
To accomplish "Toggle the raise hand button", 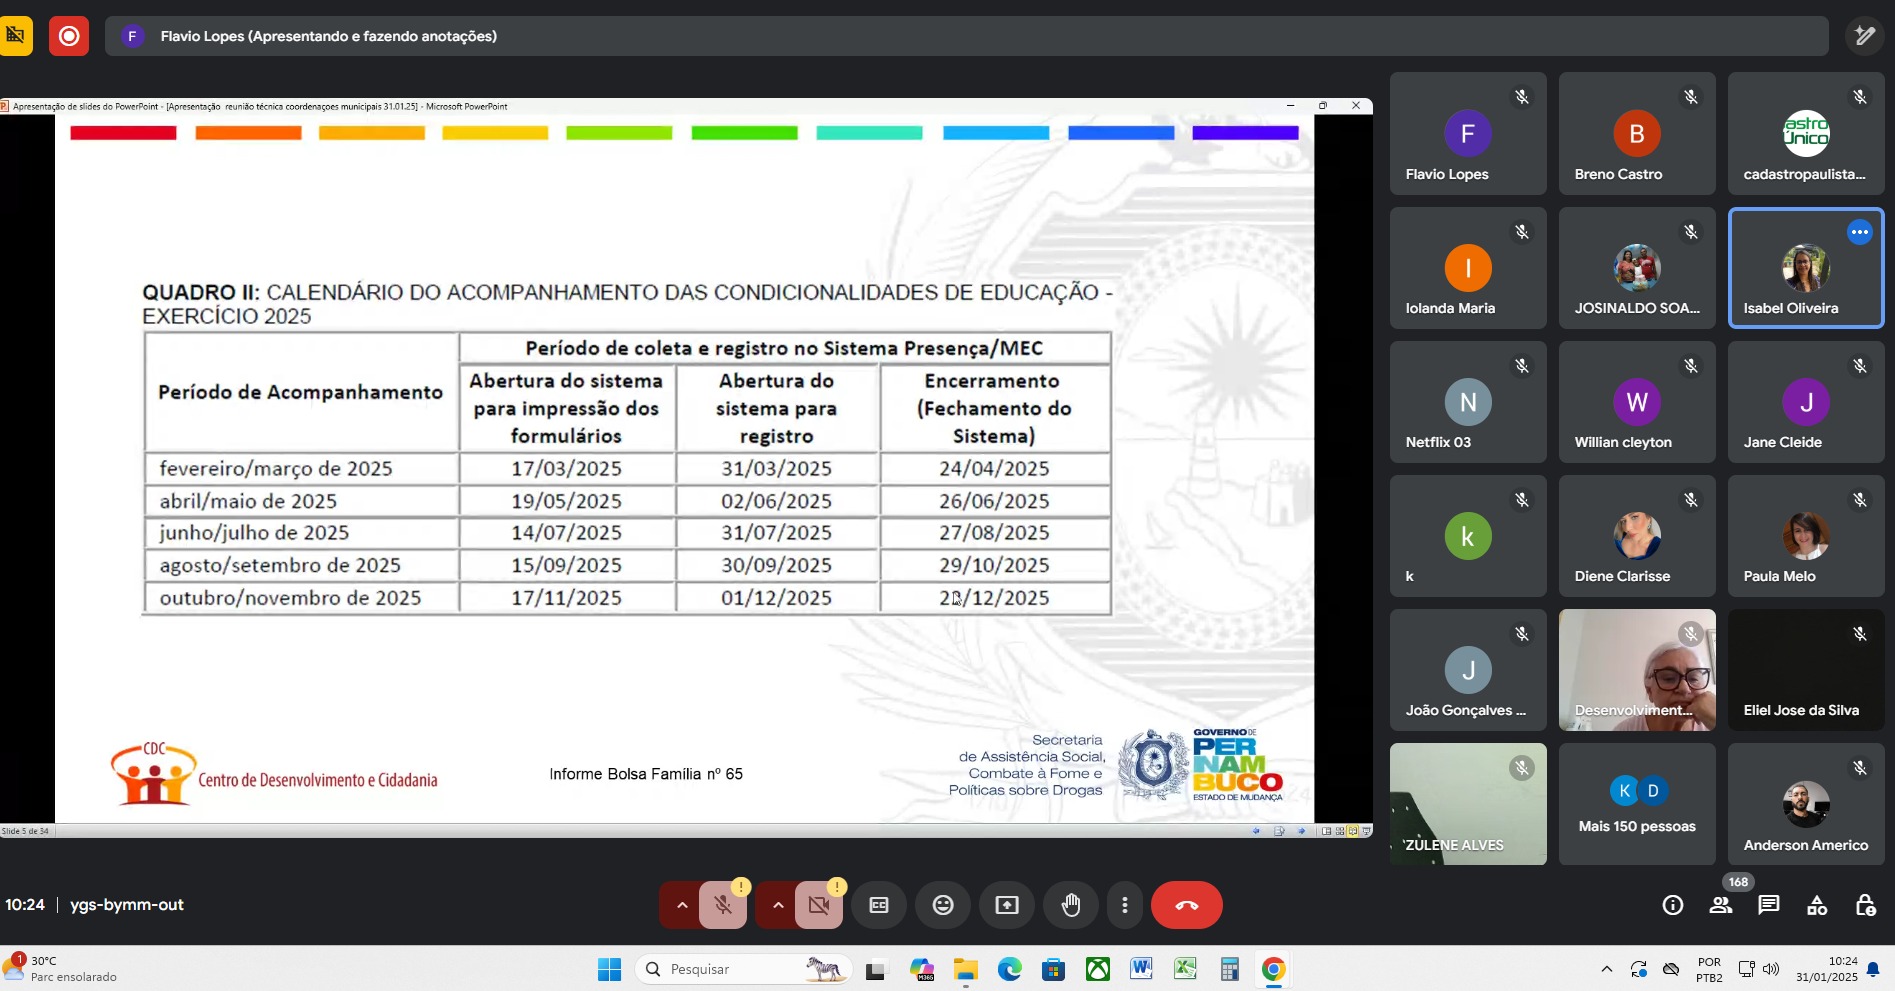I will click(x=1071, y=905).
